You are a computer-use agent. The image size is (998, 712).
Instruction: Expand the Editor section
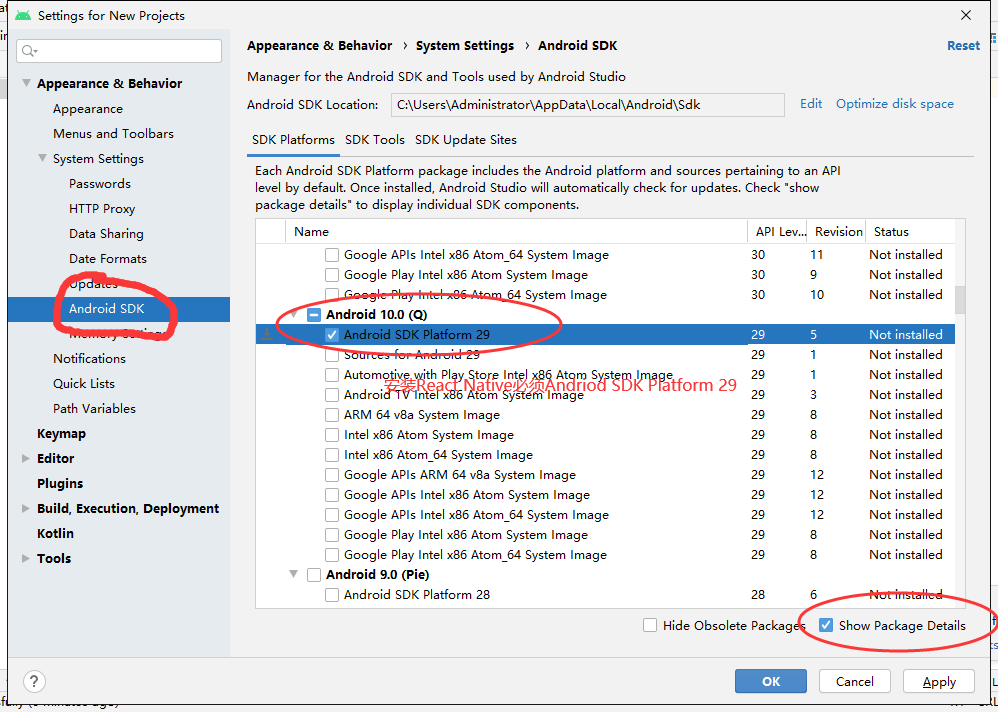(26, 458)
